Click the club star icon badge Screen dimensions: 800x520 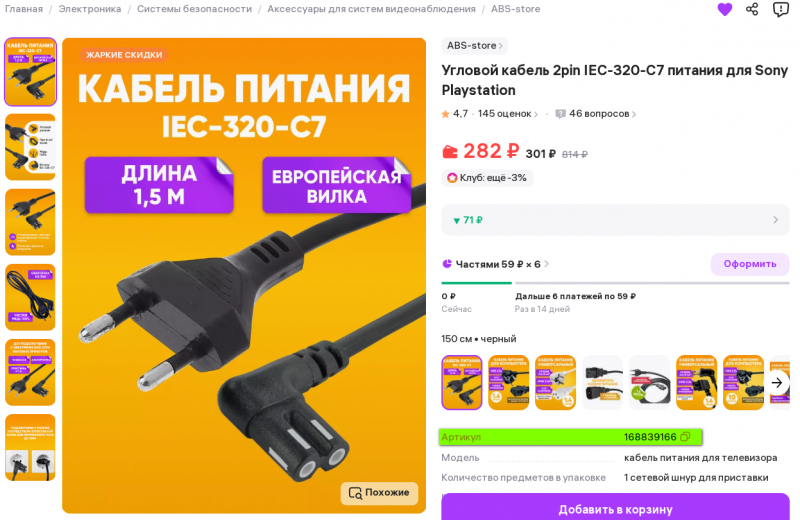click(452, 178)
